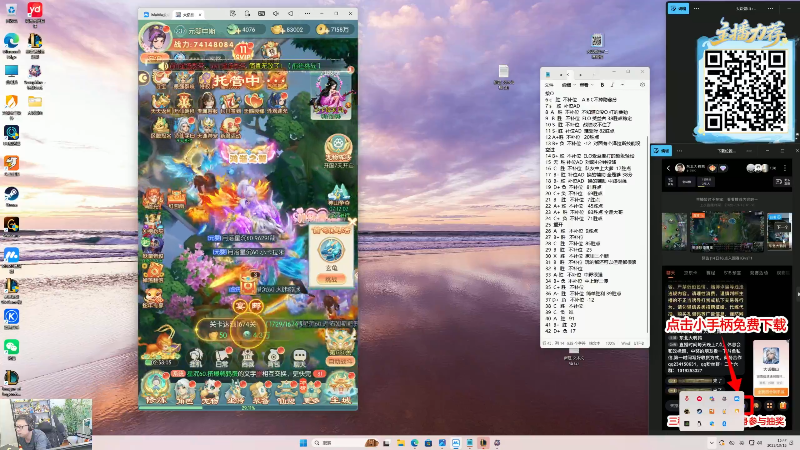Click the grid icon in stream window
Screen dimensions: 800x450
click(x=769, y=406)
